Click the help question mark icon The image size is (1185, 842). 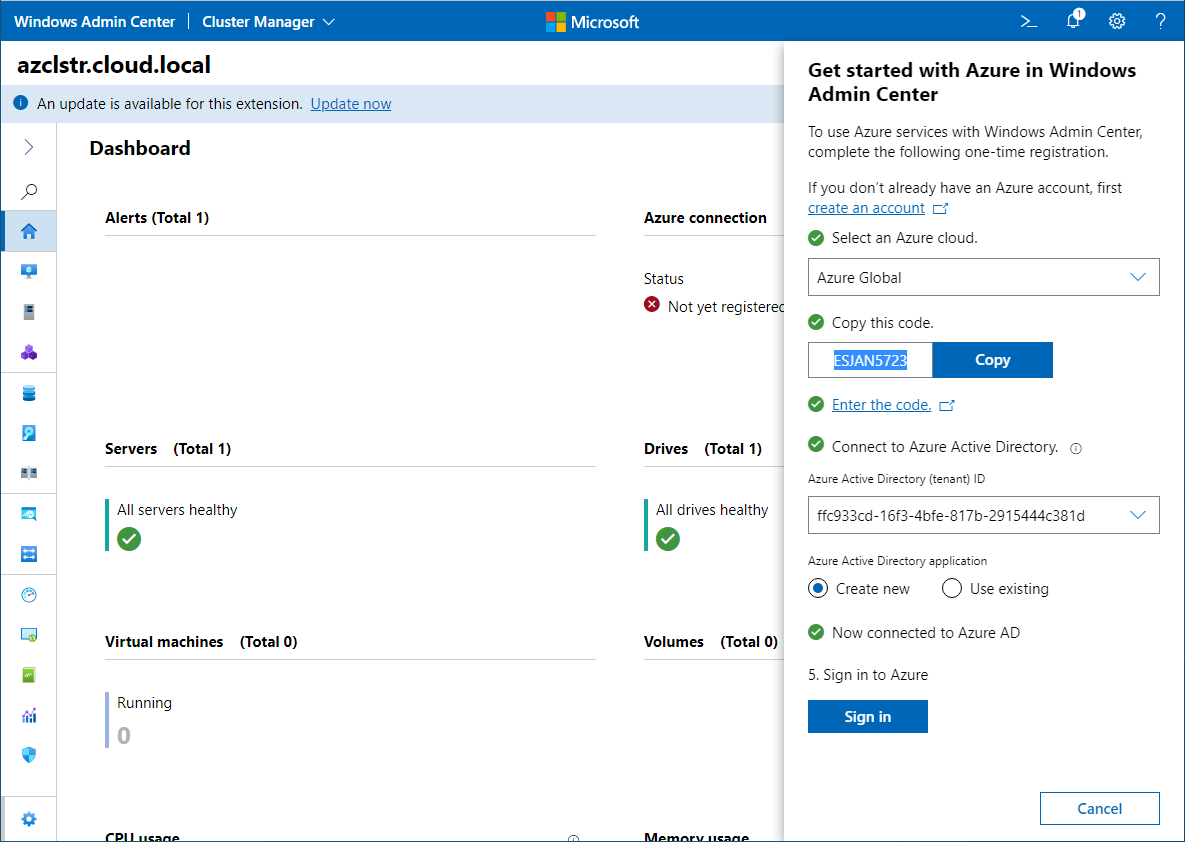pos(1160,21)
